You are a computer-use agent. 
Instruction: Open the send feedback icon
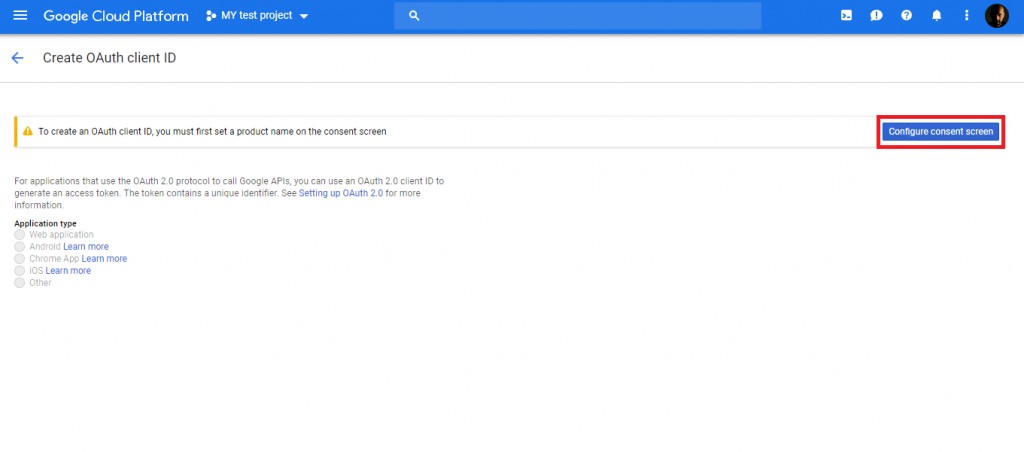pos(876,16)
